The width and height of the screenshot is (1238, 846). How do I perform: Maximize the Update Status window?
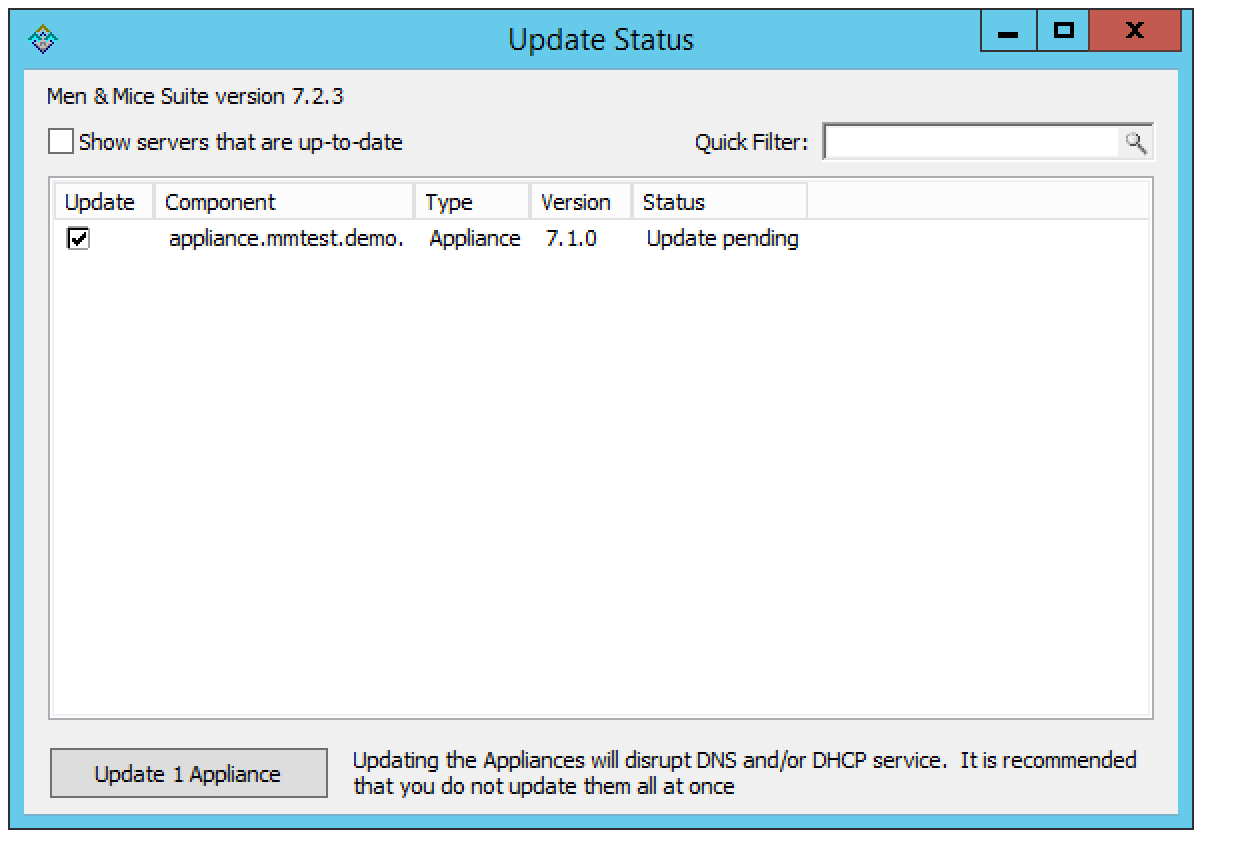pos(1063,32)
